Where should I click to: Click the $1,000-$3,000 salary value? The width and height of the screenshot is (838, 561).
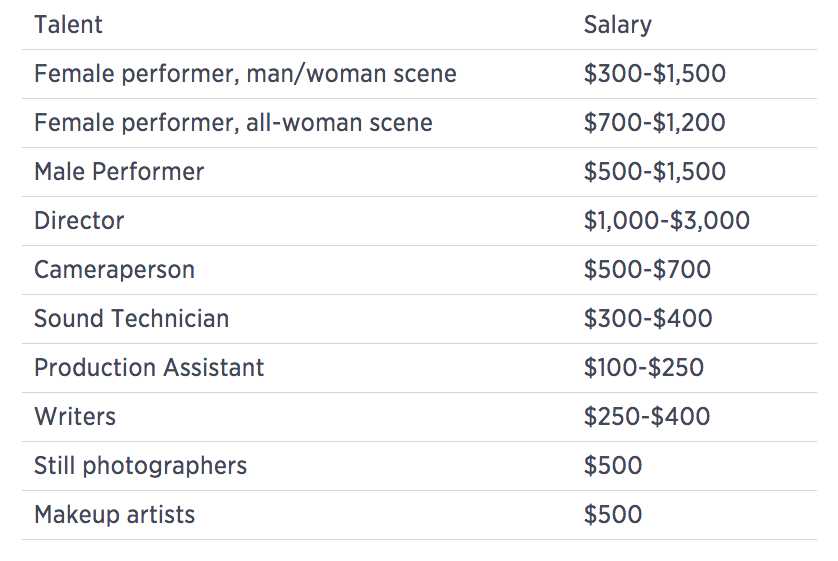click(666, 221)
